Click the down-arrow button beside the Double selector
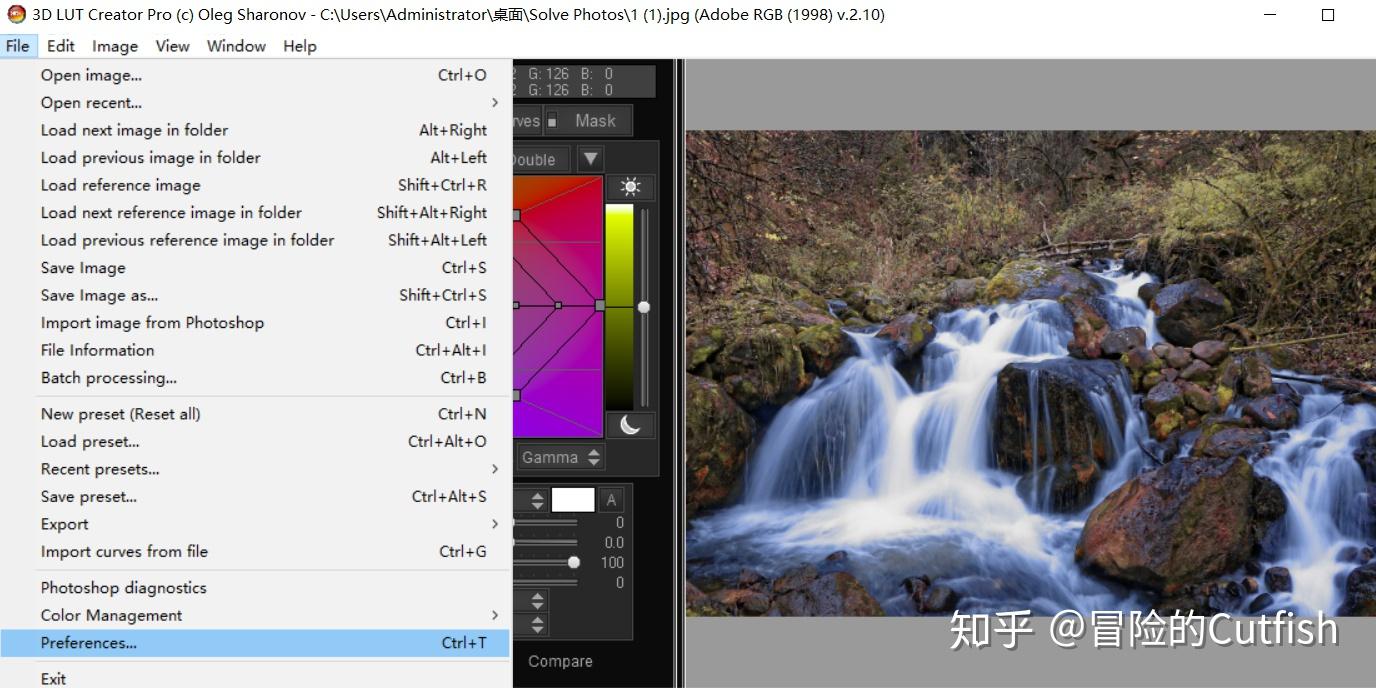Screen dimensions: 1376x688 click(x=590, y=158)
